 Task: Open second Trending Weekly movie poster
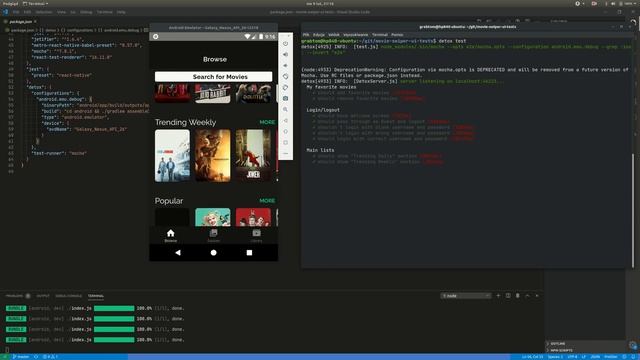[213, 156]
